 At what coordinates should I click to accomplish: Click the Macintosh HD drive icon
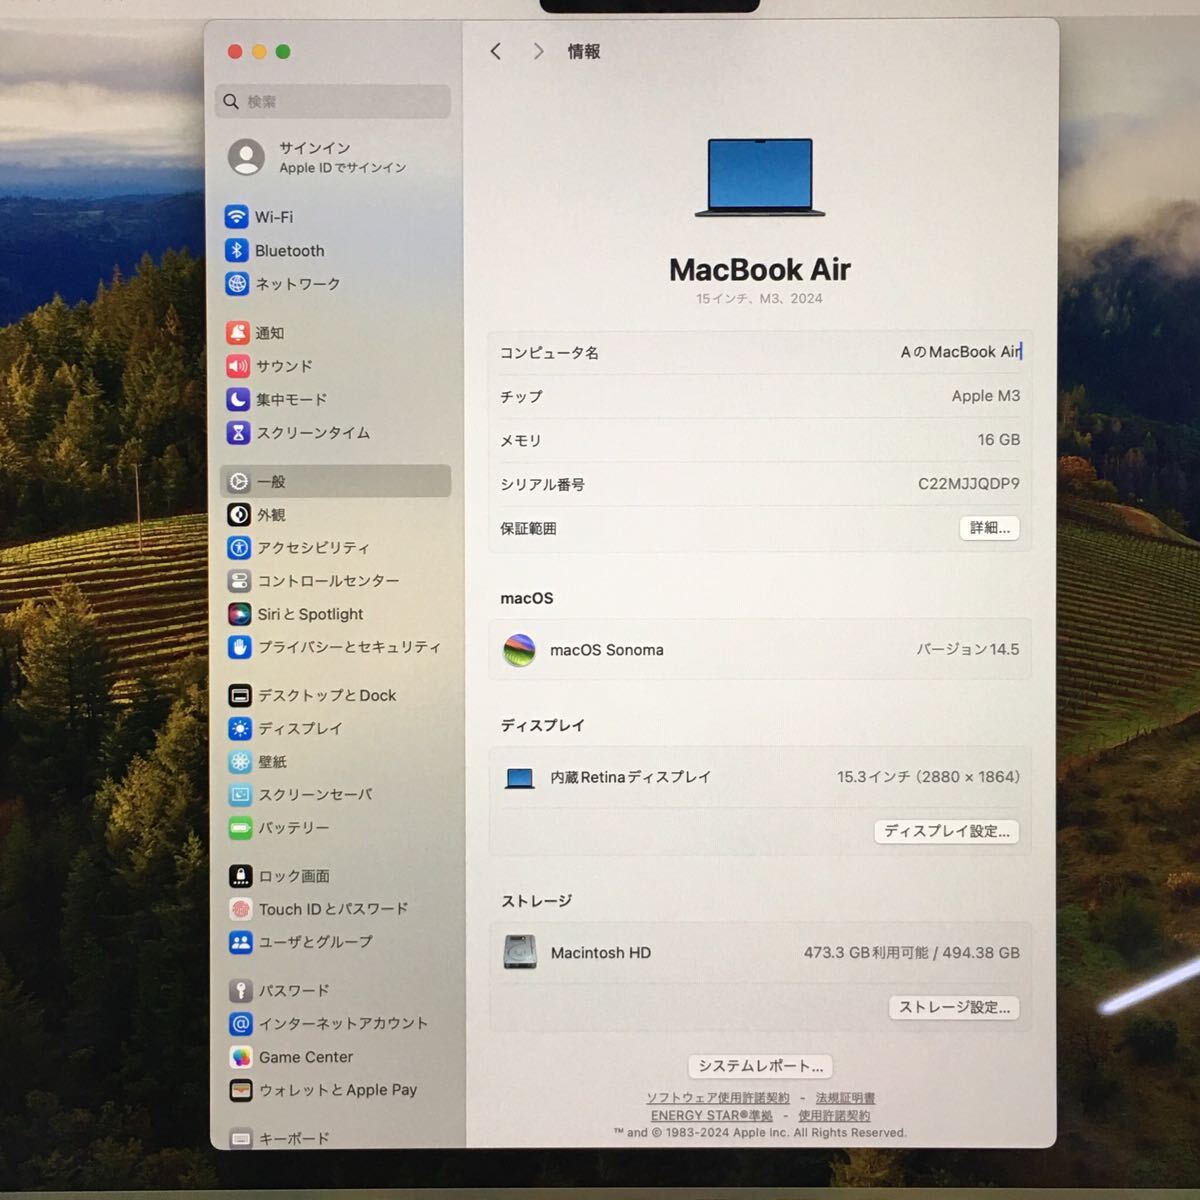pyautogui.click(x=520, y=953)
